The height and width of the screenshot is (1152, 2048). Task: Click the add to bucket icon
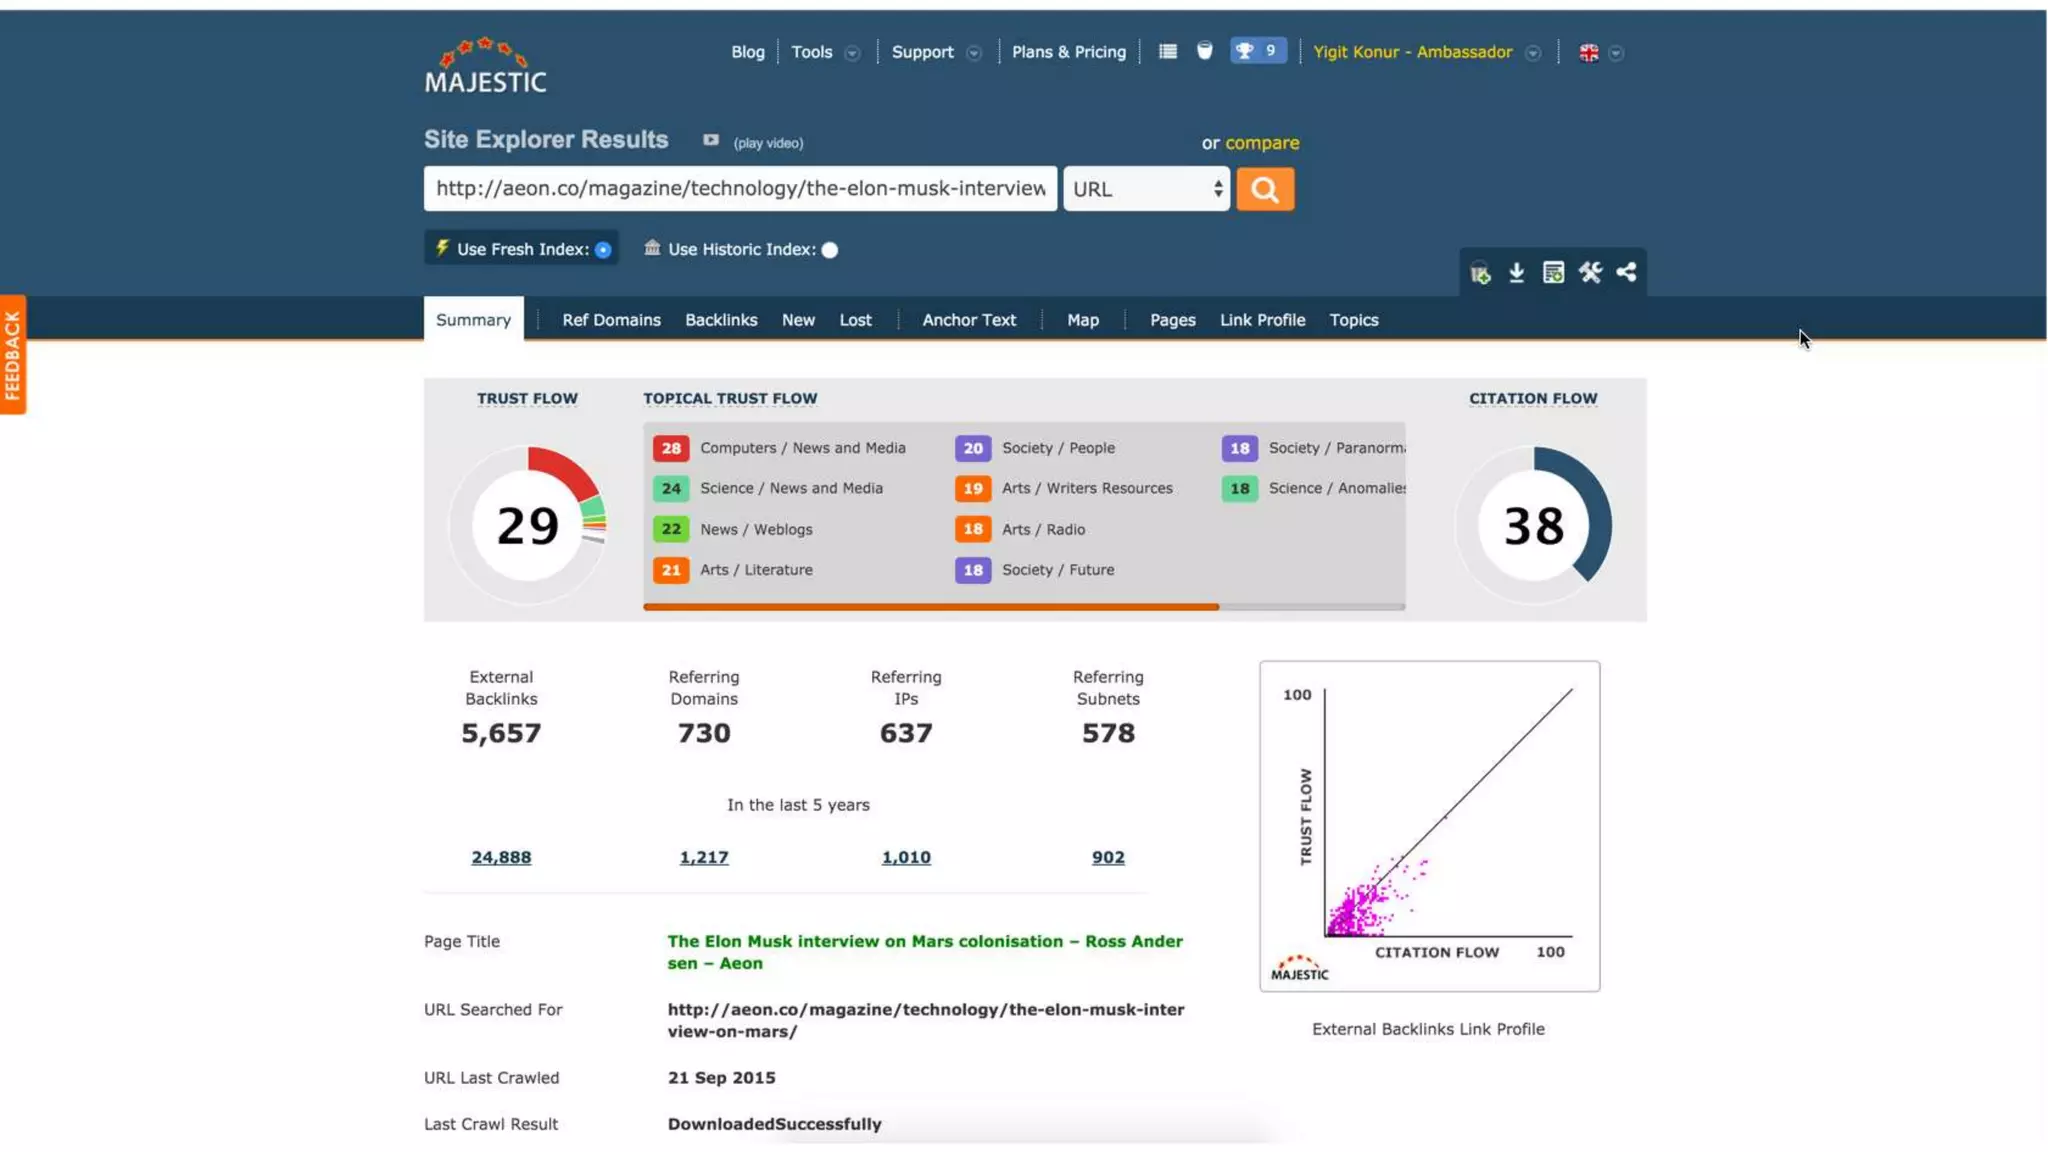click(x=1480, y=273)
